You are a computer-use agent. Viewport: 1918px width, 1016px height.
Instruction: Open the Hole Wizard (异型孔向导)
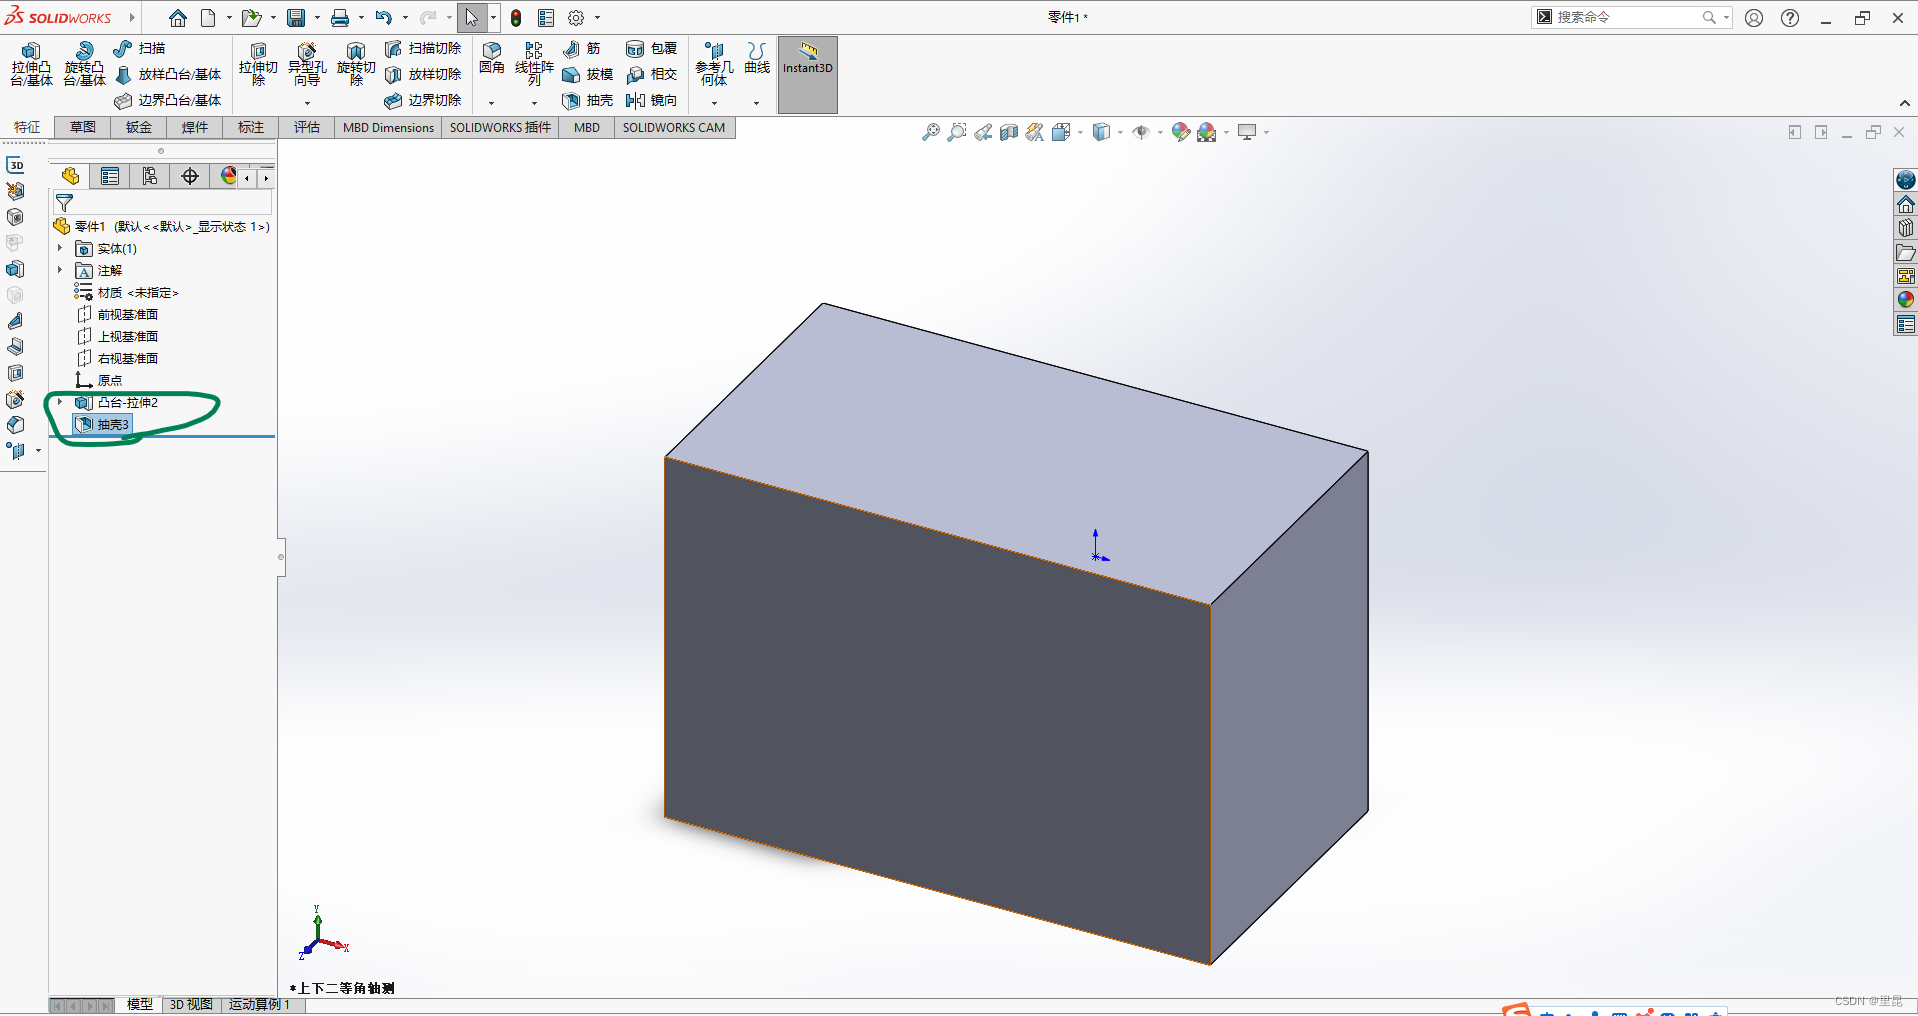tap(307, 64)
